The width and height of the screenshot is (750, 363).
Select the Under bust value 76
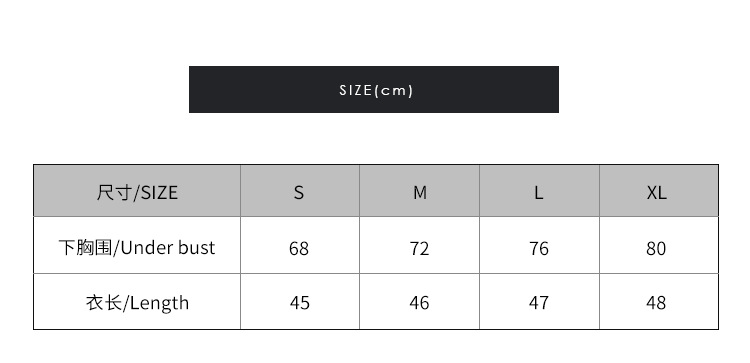539,249
